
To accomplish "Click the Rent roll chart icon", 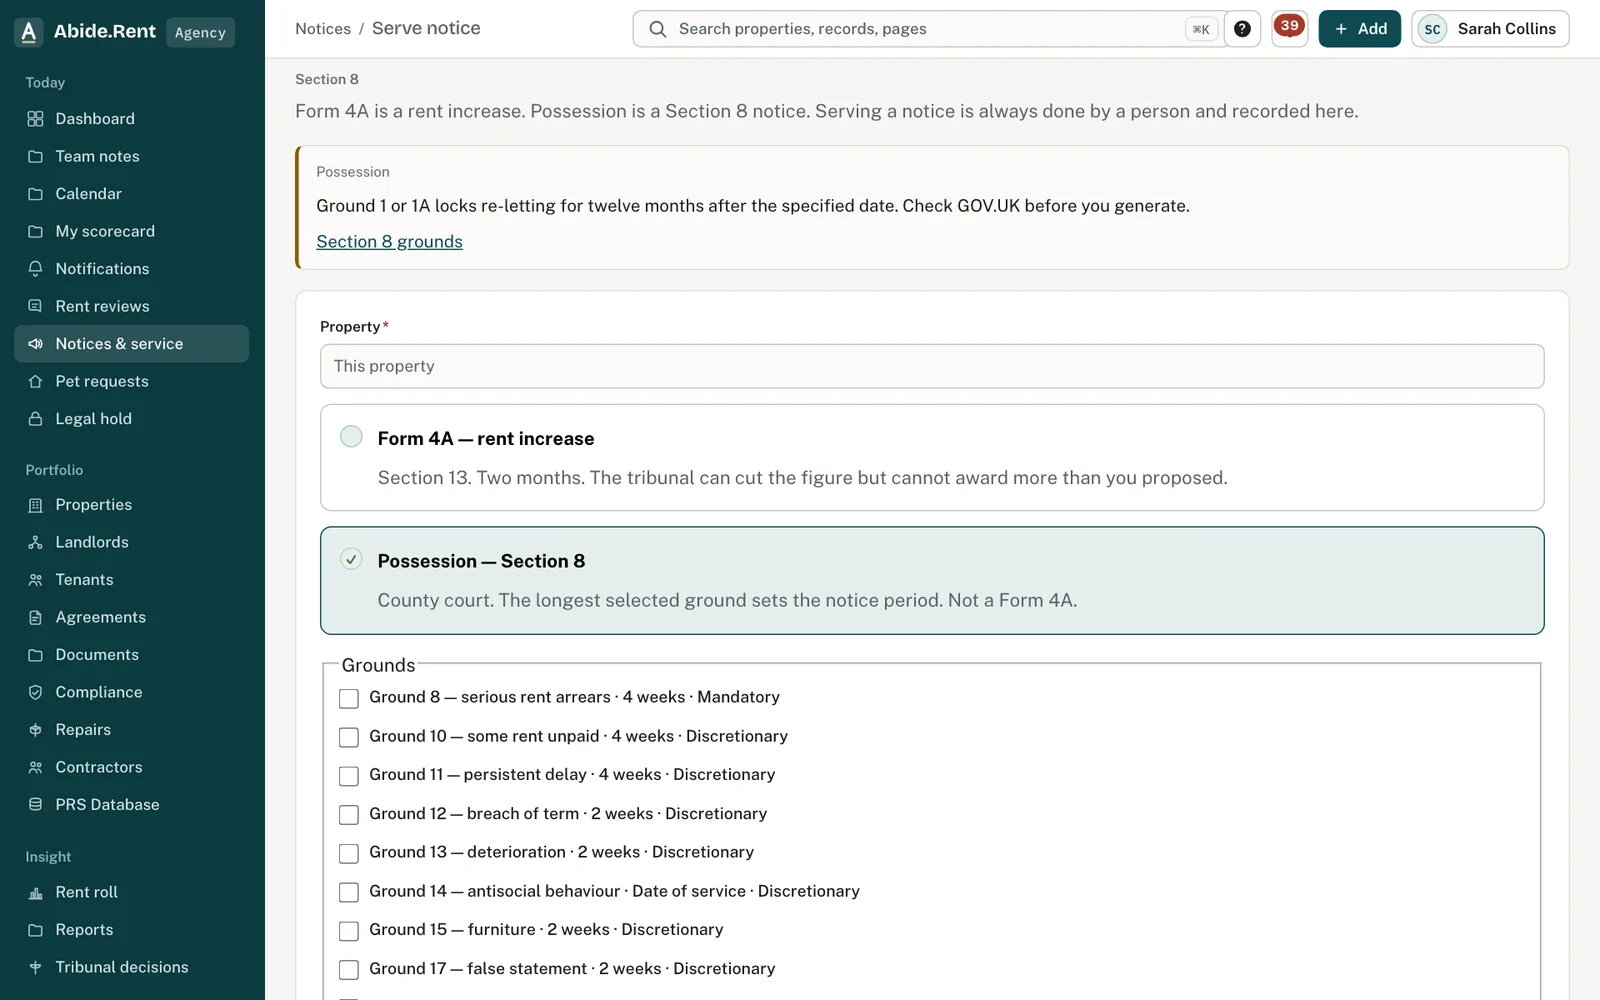I will 35,892.
